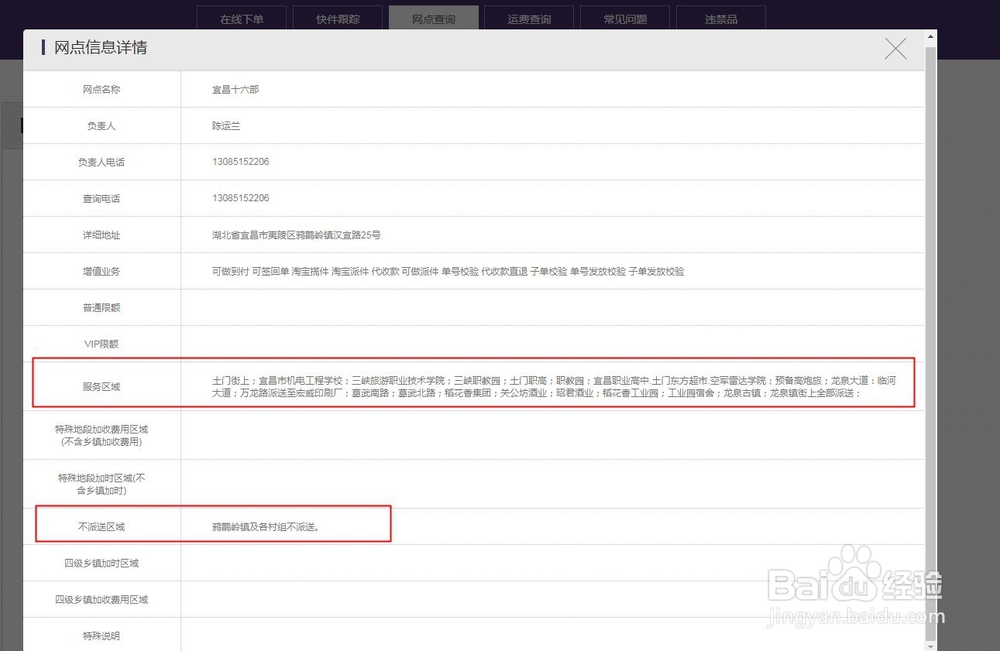Viewport: 1000px width, 651px height.
Task: Click the 服务区域 description text
Action: click(x=554, y=386)
